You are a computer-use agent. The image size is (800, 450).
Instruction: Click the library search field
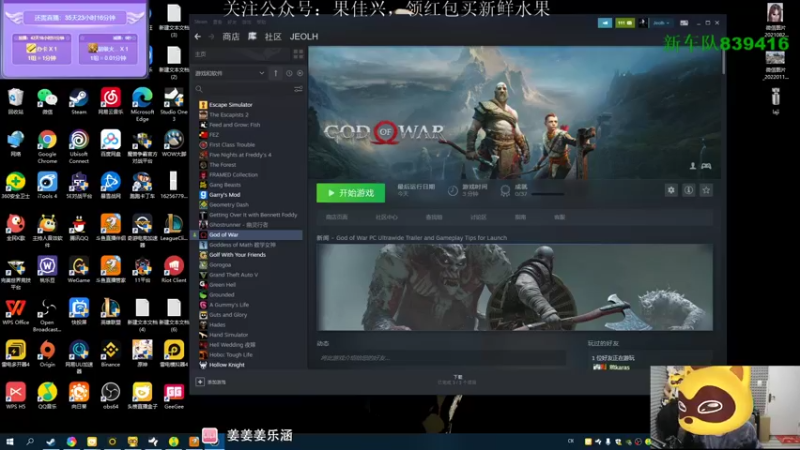(242, 89)
